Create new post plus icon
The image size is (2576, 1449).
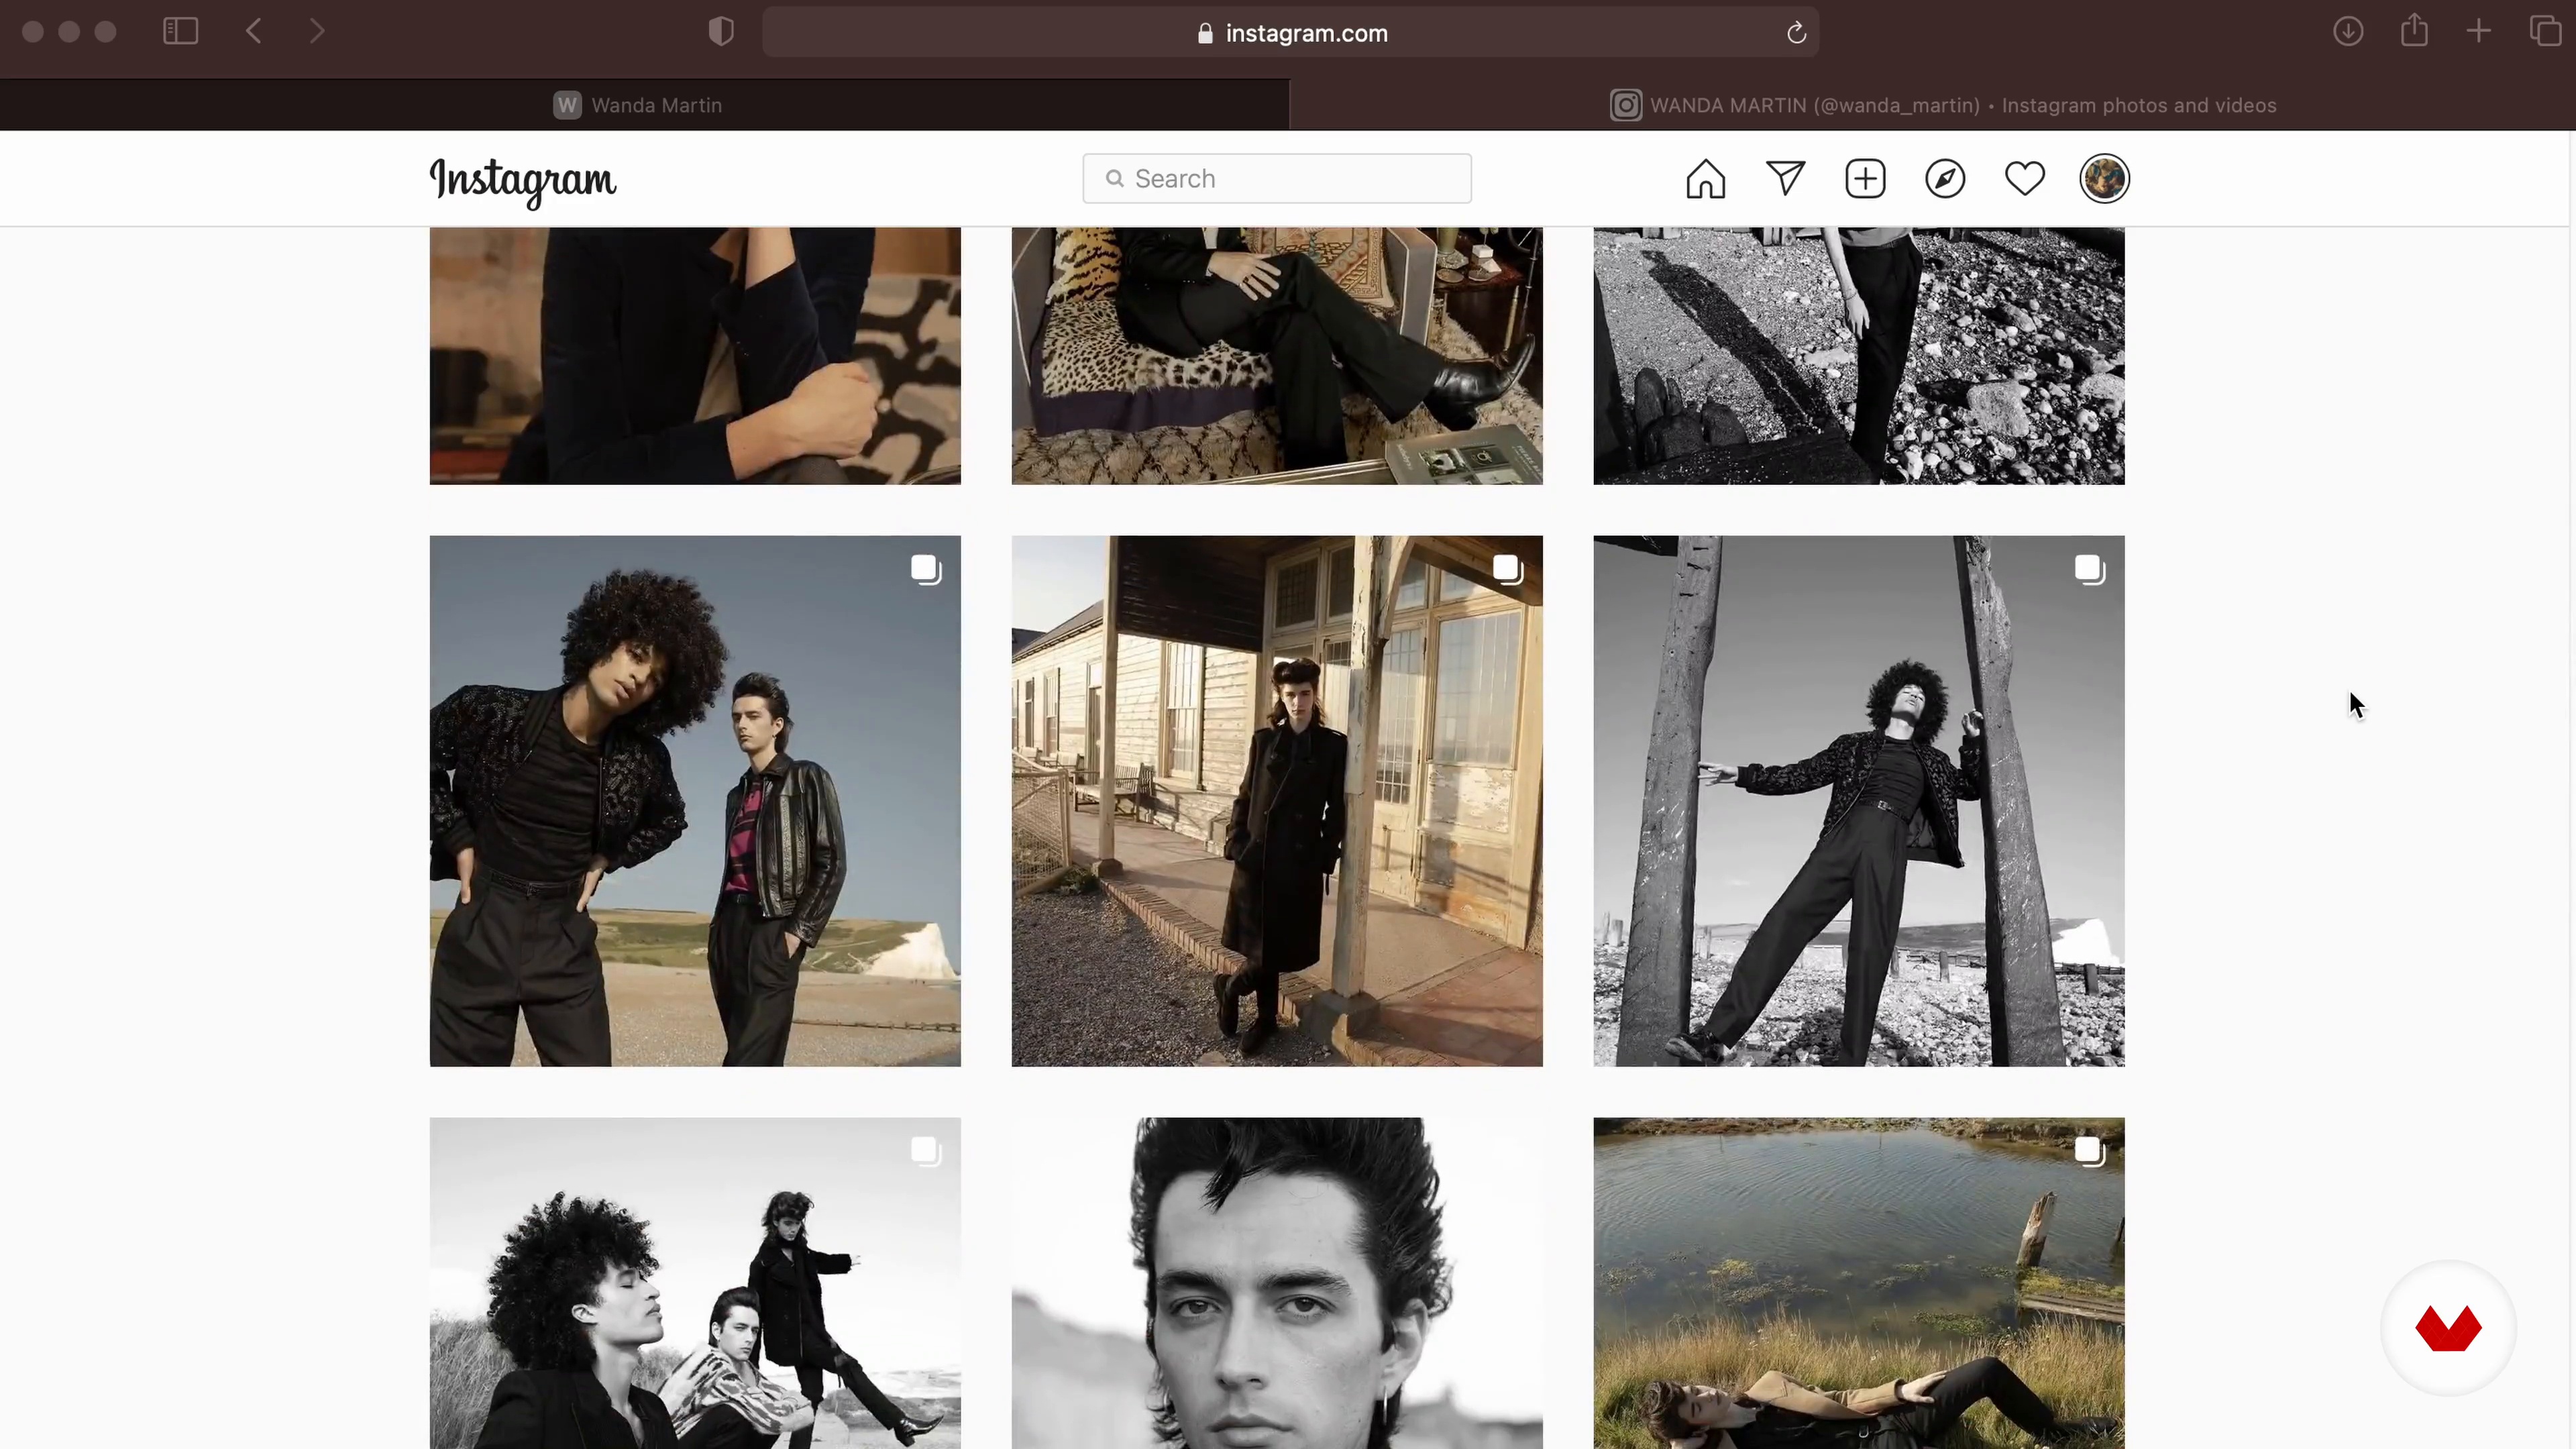point(1865,179)
